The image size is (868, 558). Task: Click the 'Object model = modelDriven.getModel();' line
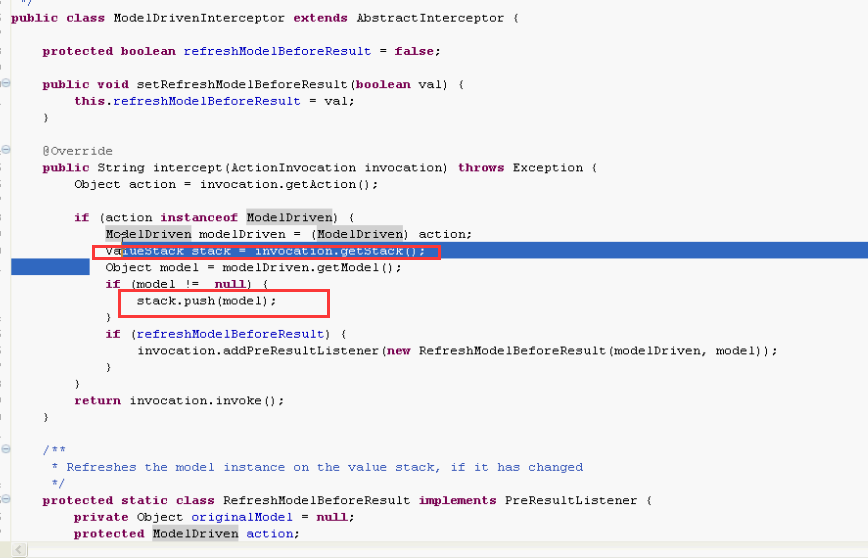[x=253, y=268]
